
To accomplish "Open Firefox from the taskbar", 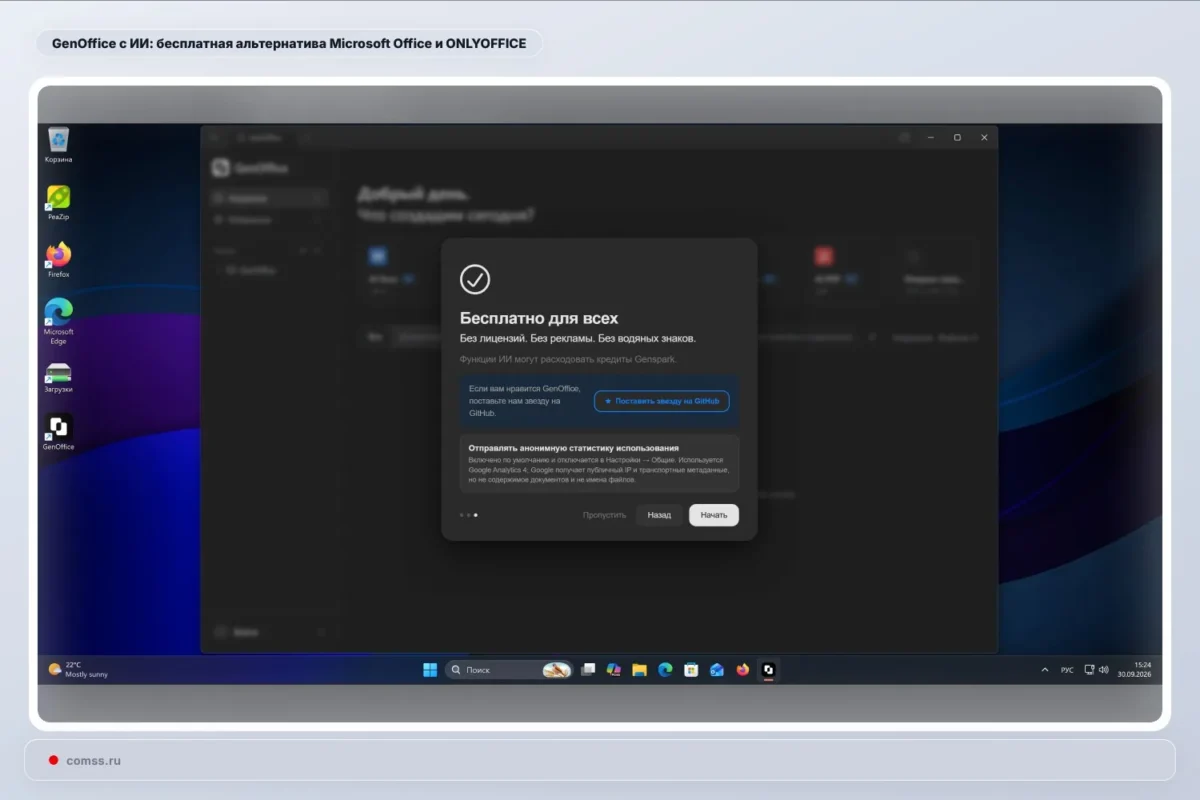I will tap(742, 670).
